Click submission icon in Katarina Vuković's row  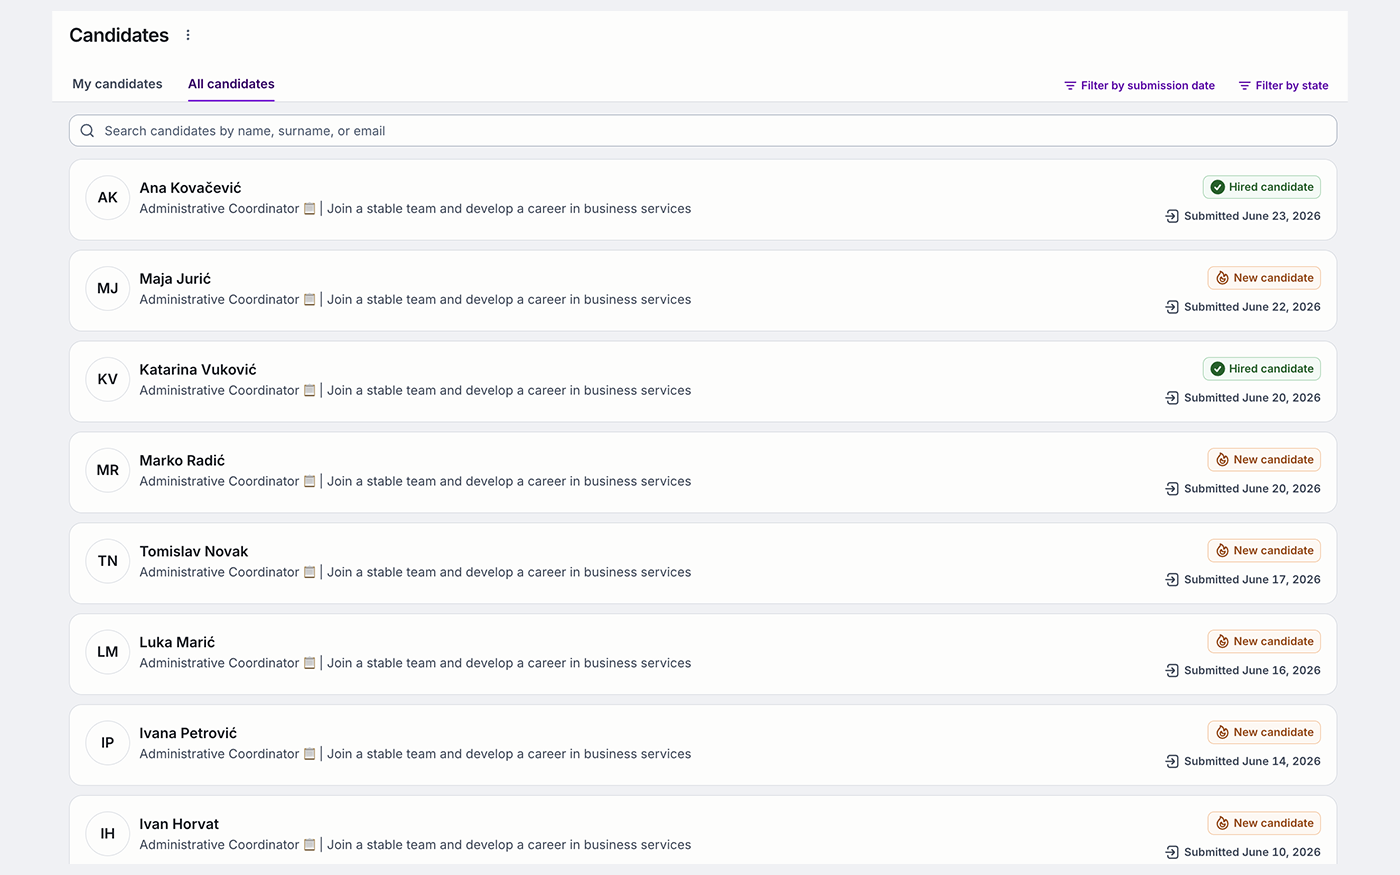tap(1172, 398)
